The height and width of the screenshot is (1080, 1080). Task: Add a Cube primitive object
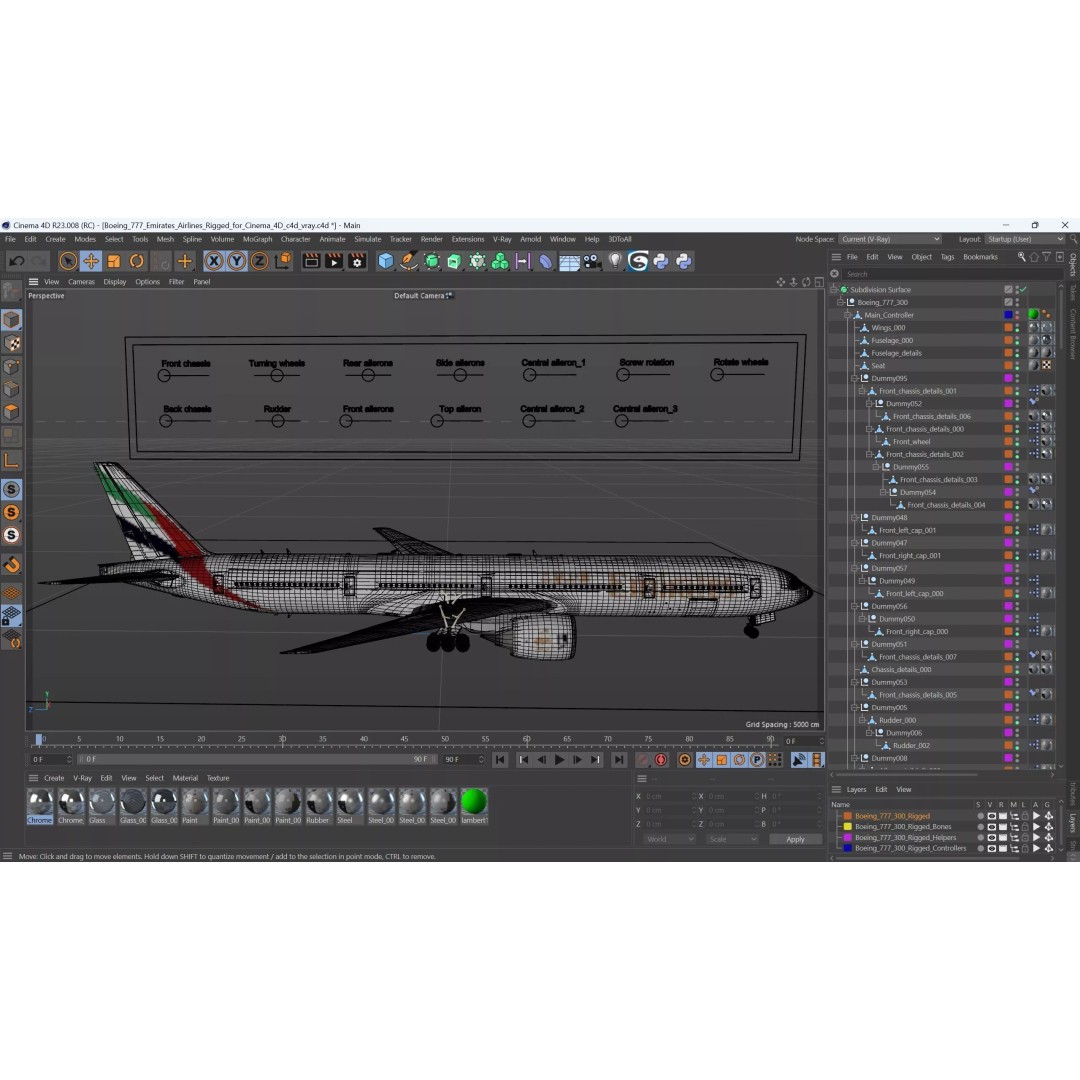pos(386,261)
